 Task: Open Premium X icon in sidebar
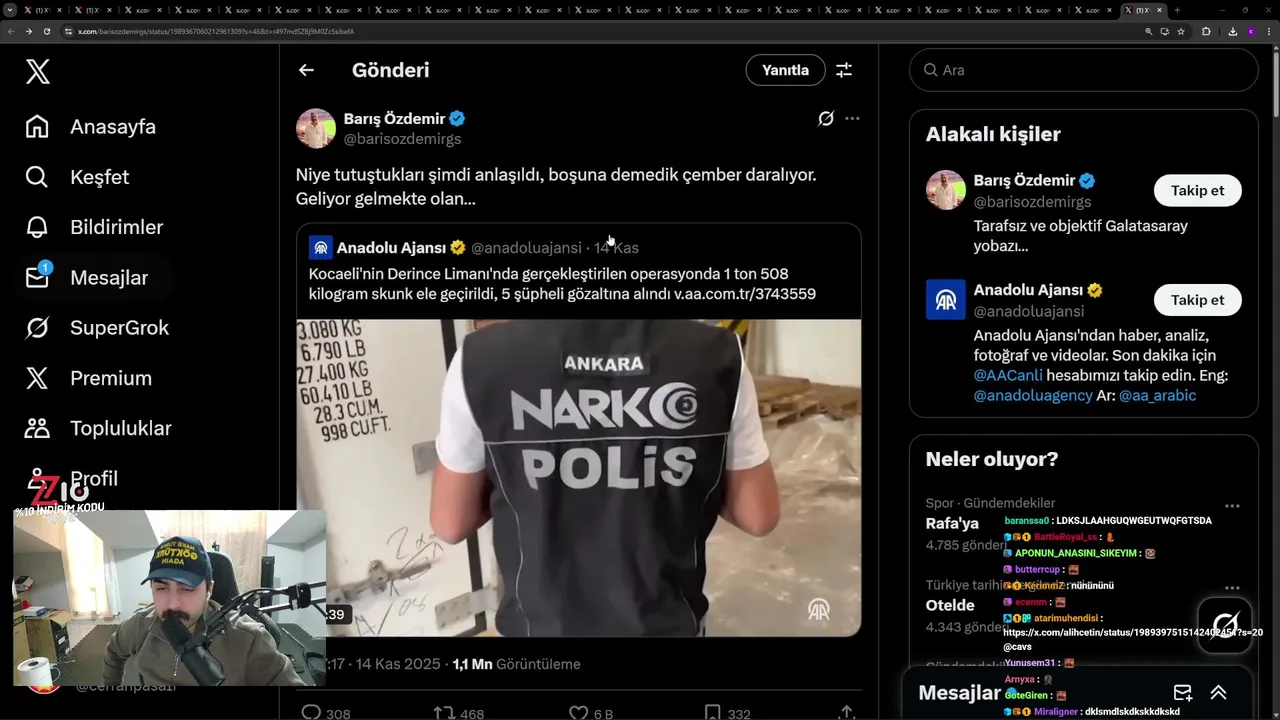click(x=37, y=378)
